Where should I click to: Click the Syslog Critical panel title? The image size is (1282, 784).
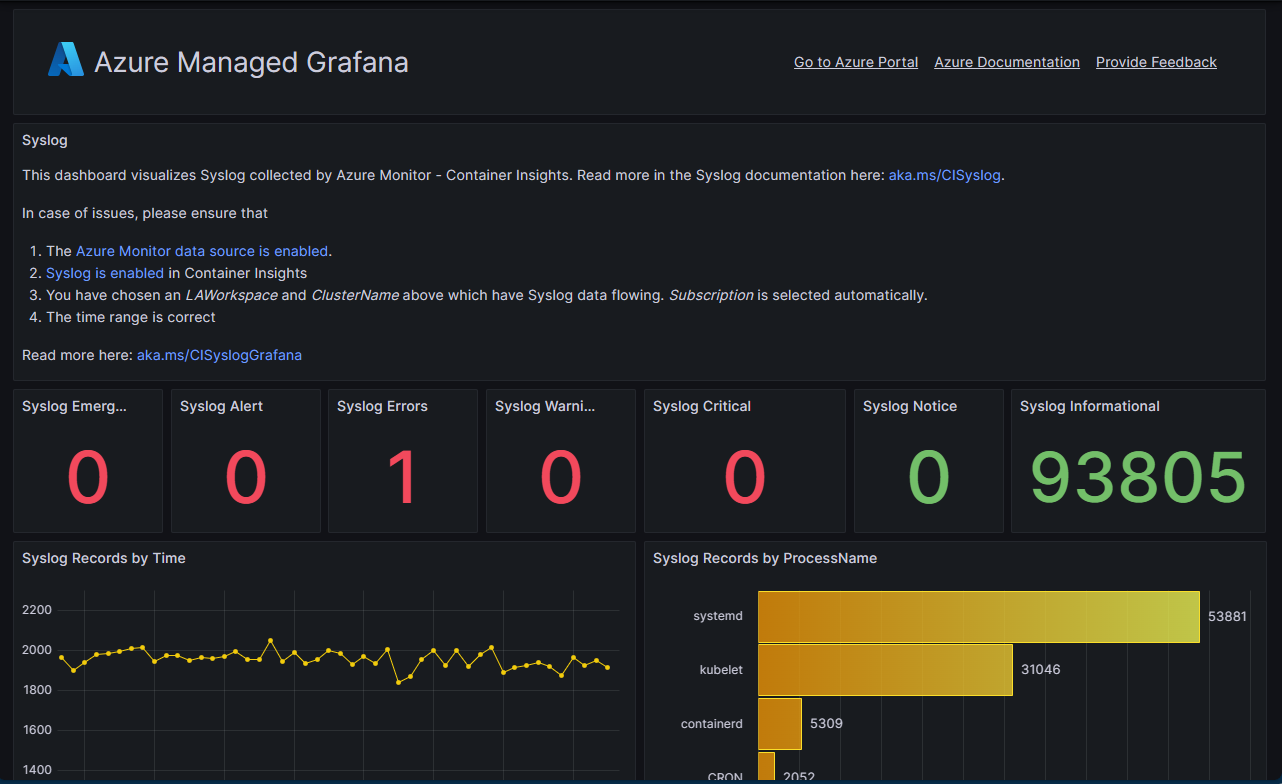click(702, 406)
